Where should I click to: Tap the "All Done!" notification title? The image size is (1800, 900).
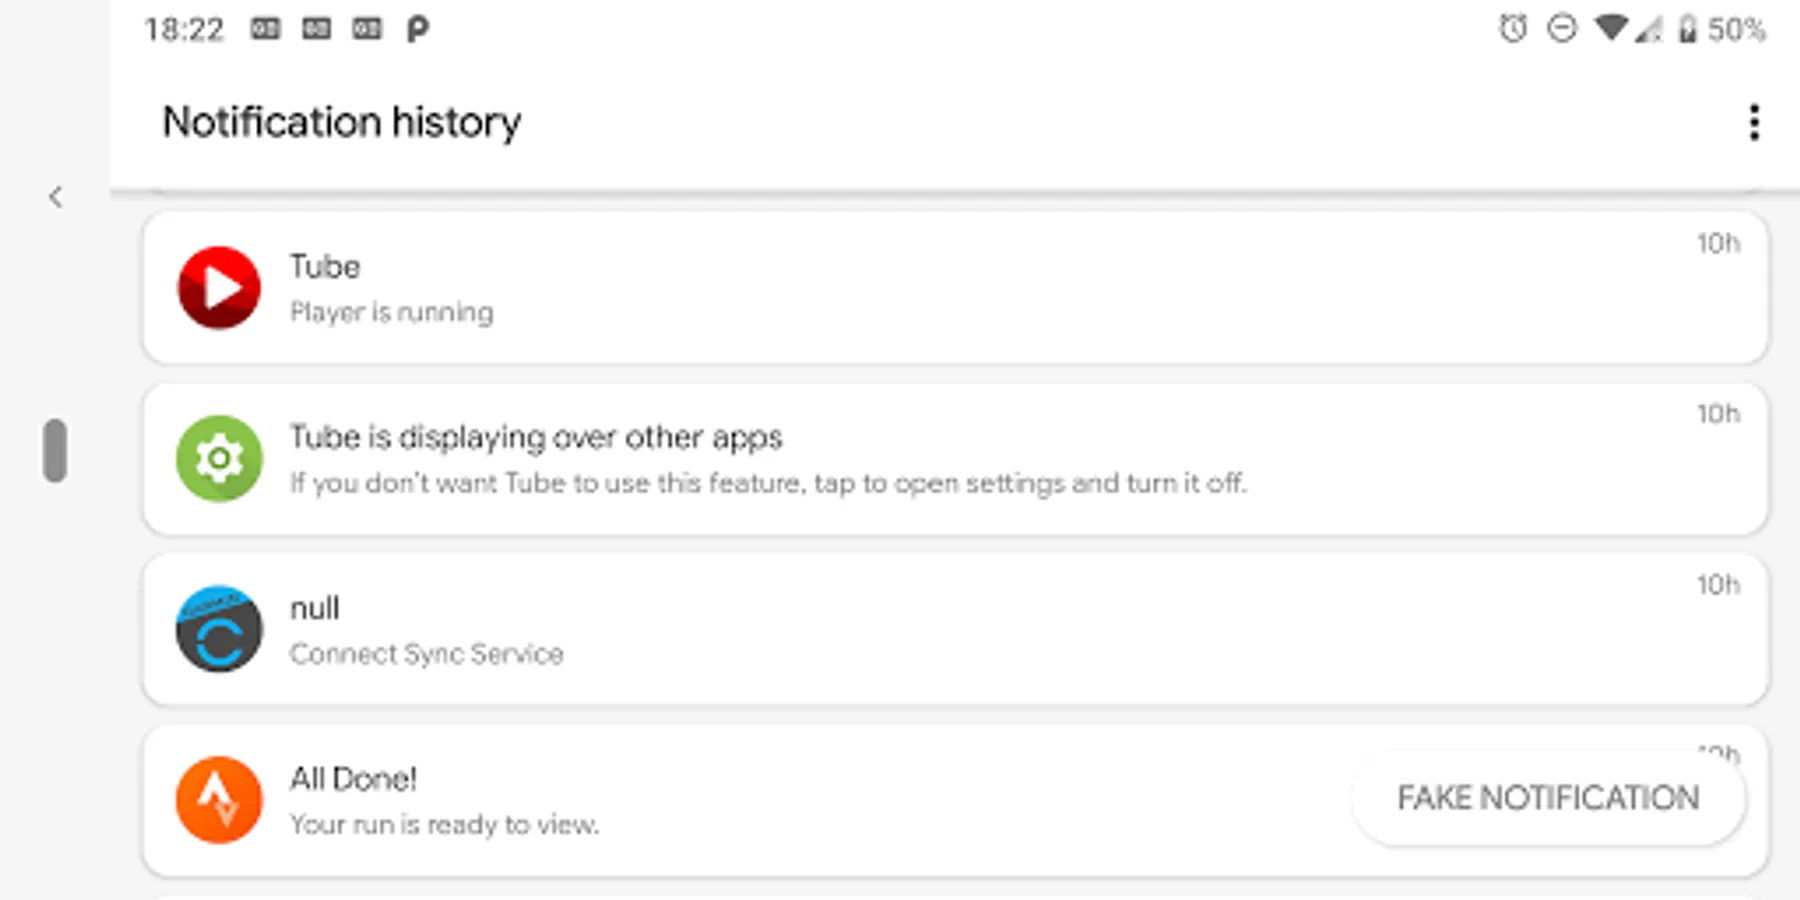(x=353, y=779)
